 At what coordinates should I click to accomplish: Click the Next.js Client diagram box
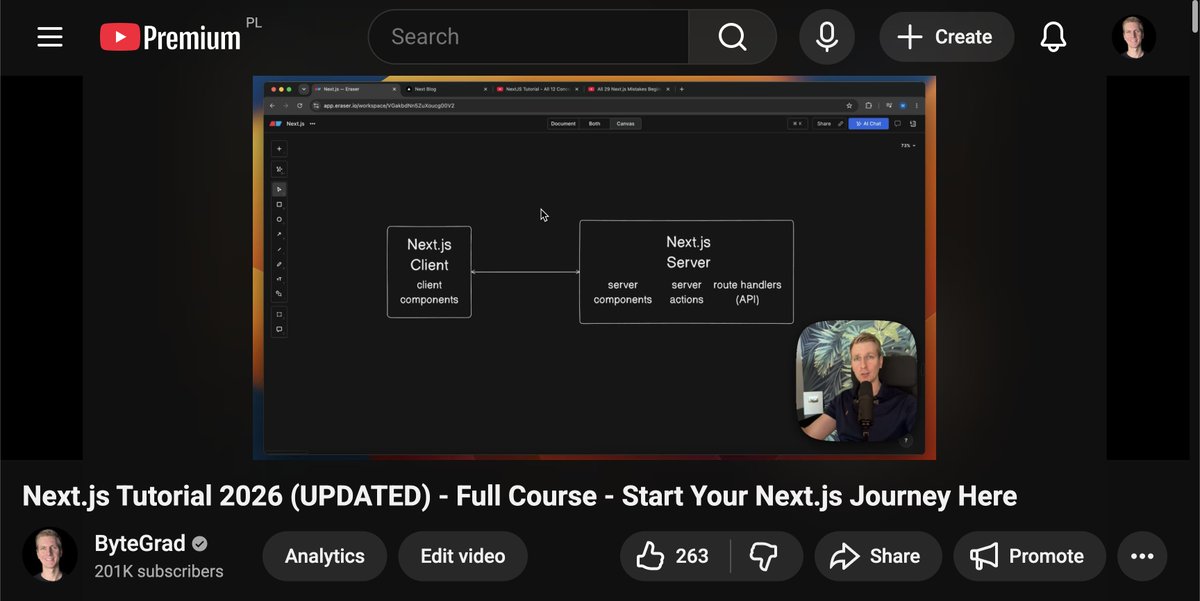tap(429, 272)
